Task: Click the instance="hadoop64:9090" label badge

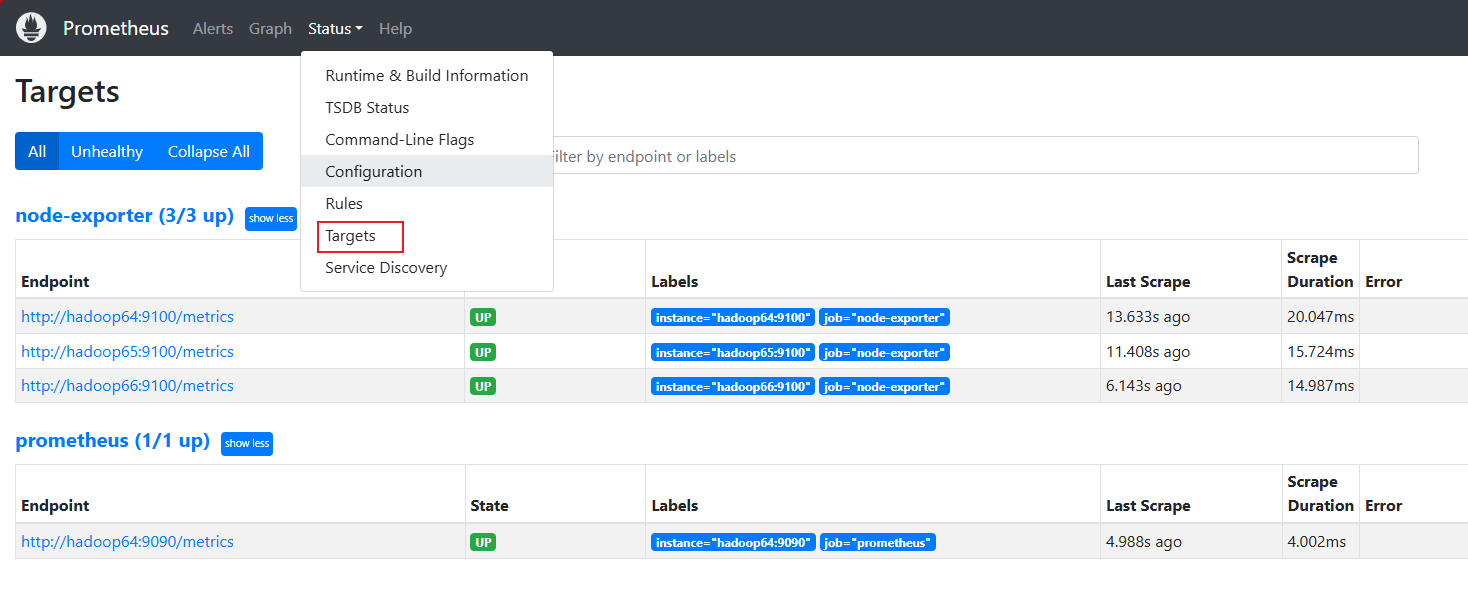Action: pos(733,542)
